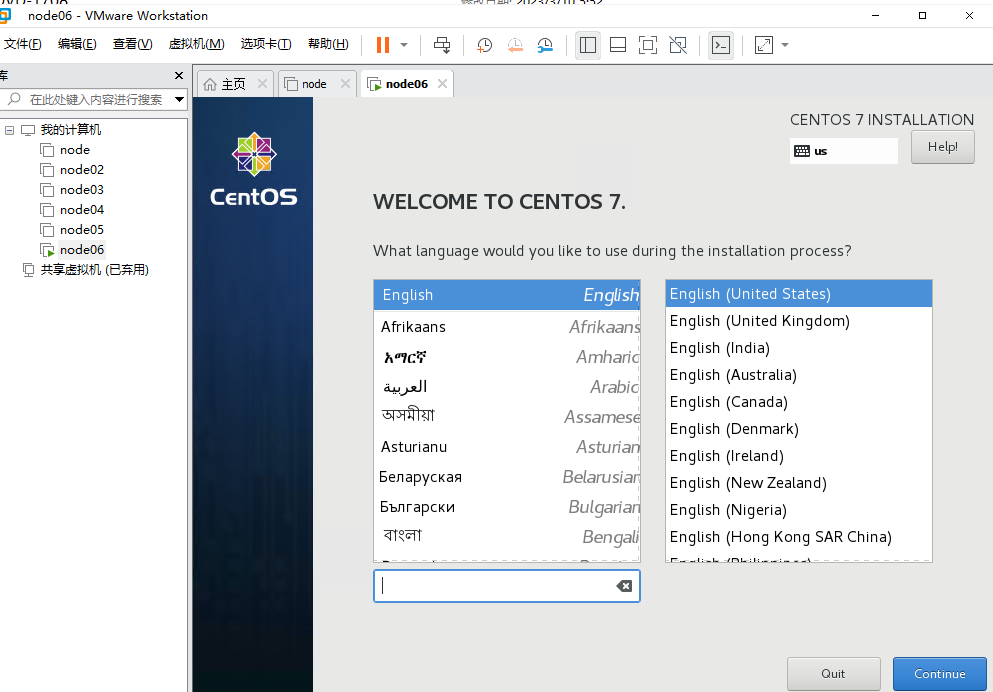This screenshot has width=993, height=692.
Task: Enter full screen mode
Action: pos(648,45)
